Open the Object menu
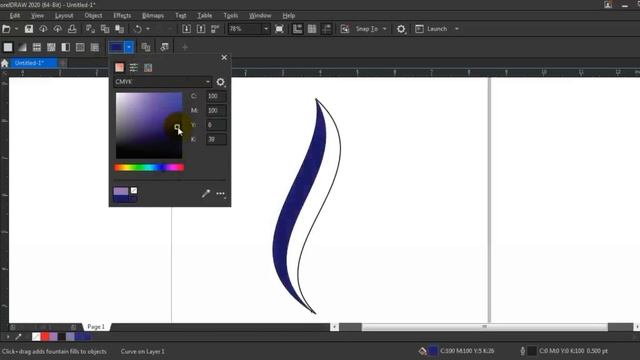 (93, 16)
